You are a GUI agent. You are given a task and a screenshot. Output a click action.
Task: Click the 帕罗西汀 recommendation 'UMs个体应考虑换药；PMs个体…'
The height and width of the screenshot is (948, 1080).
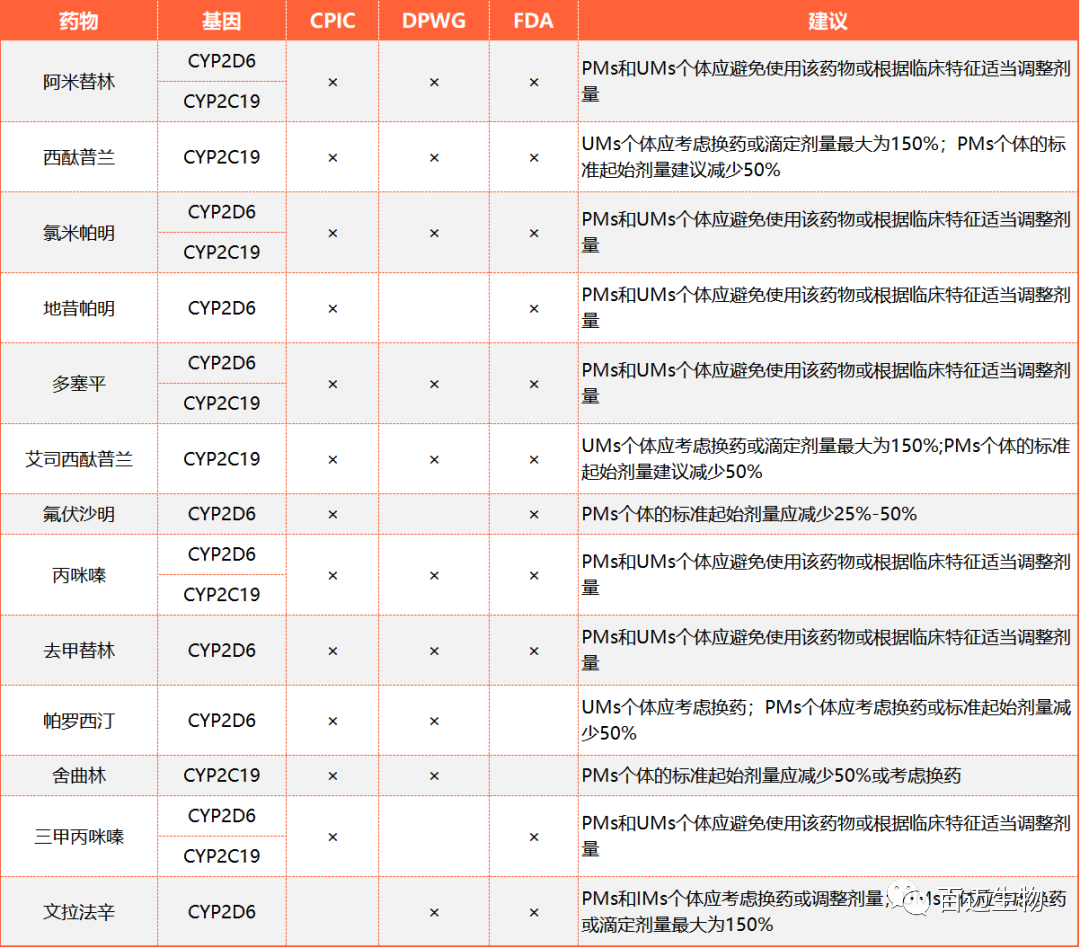click(x=827, y=720)
